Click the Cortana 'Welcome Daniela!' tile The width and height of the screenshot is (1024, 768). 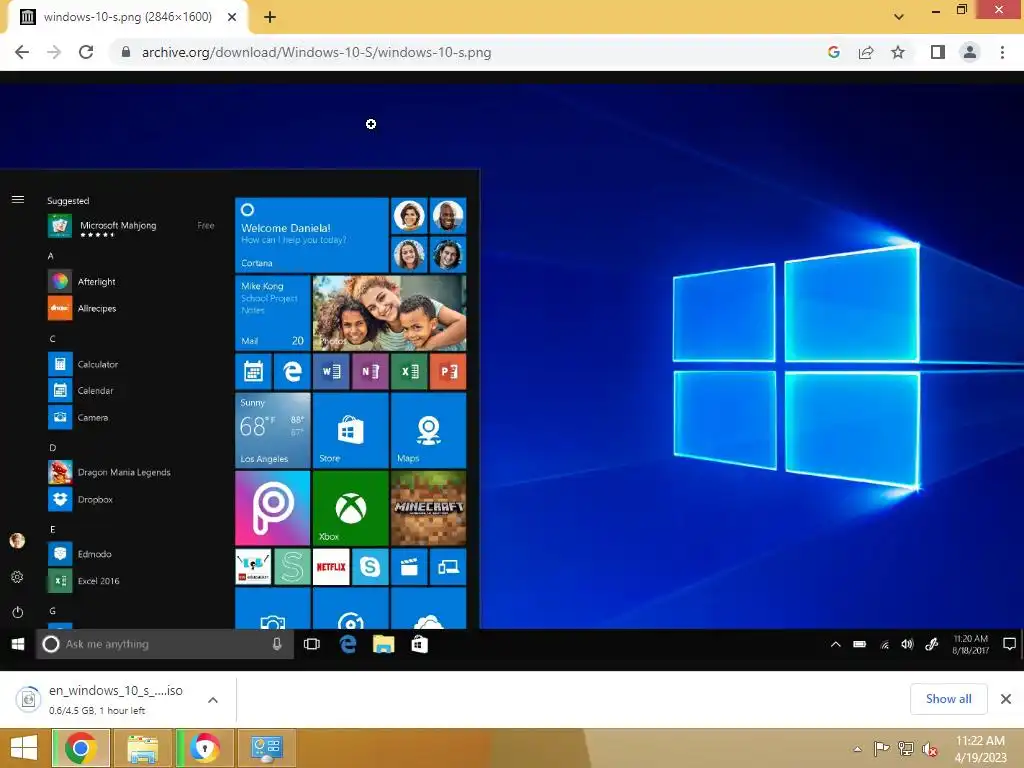pyautogui.click(x=312, y=234)
